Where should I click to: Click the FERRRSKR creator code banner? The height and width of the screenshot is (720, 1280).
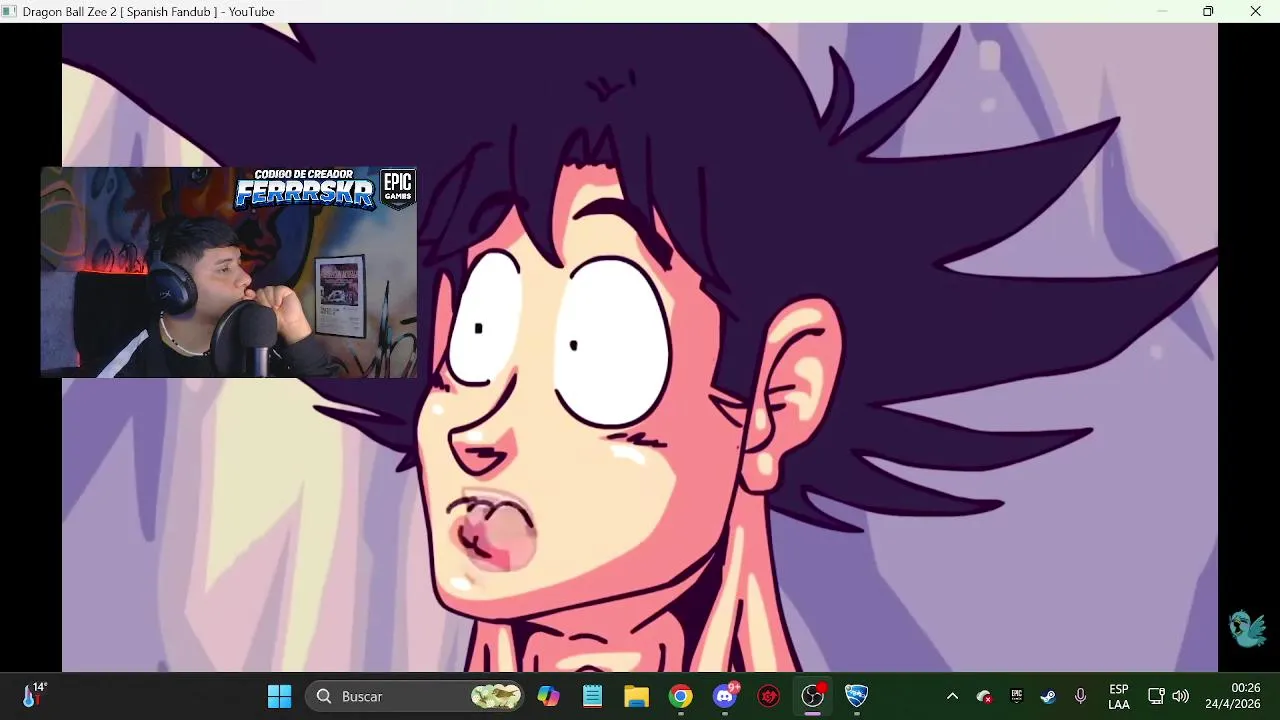(305, 188)
